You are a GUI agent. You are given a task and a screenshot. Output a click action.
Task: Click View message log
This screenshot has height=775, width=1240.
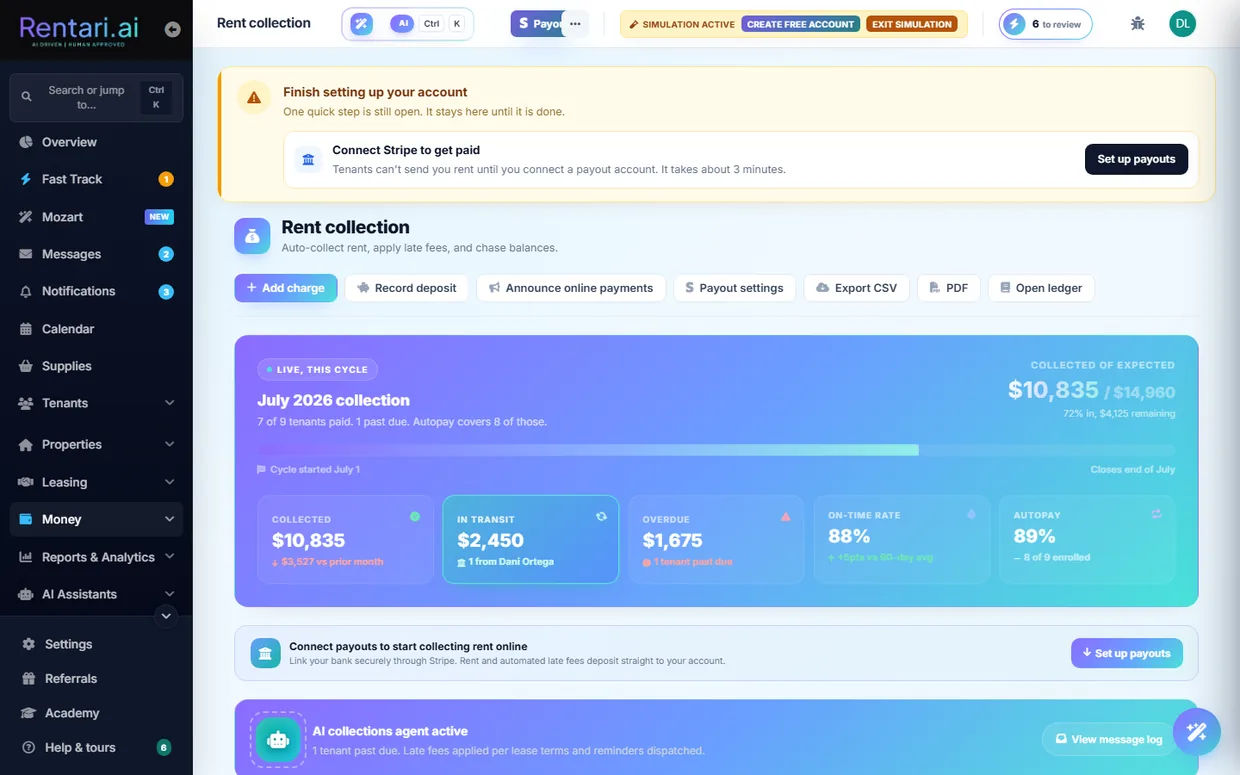[x=1108, y=739]
